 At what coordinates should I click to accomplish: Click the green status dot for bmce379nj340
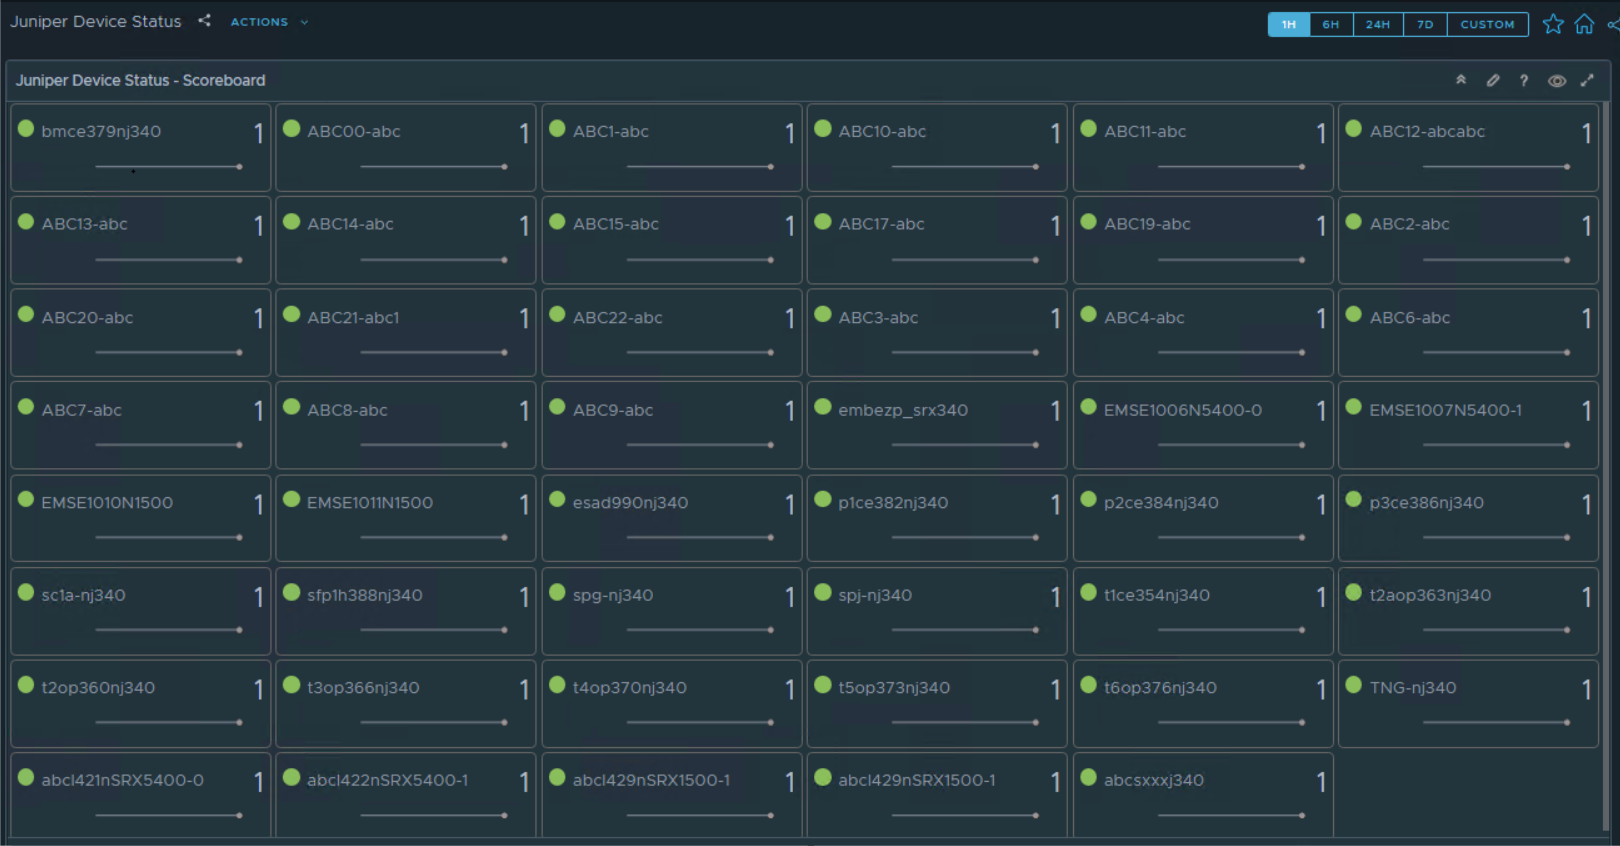point(26,128)
